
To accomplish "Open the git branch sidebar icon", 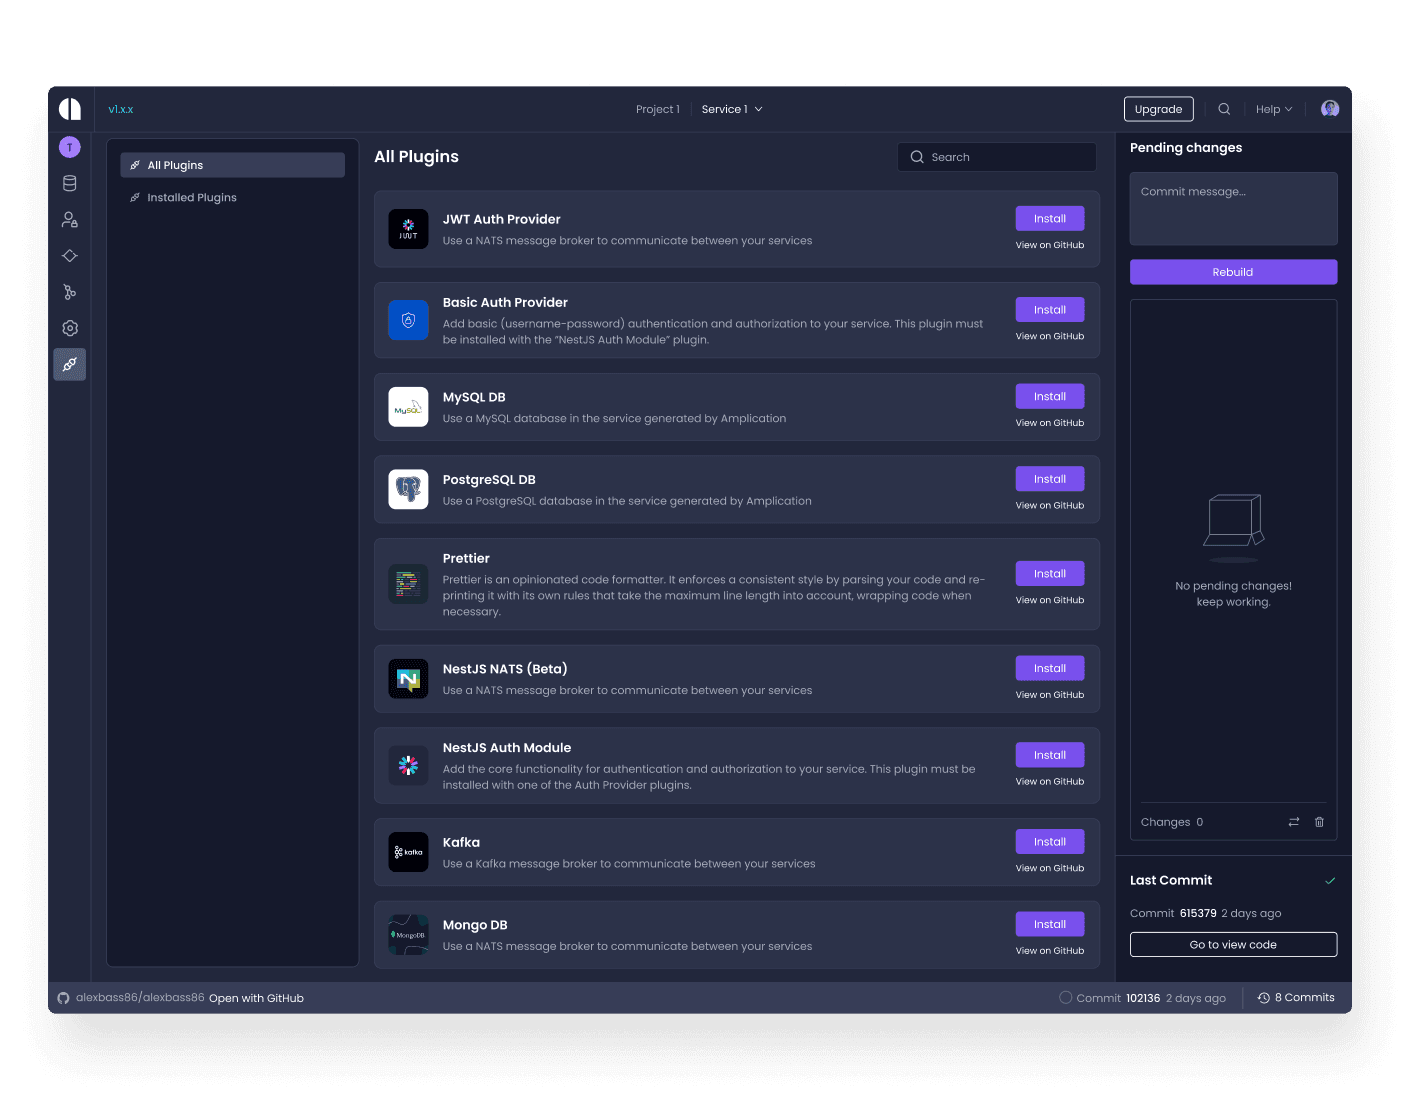I will [70, 292].
